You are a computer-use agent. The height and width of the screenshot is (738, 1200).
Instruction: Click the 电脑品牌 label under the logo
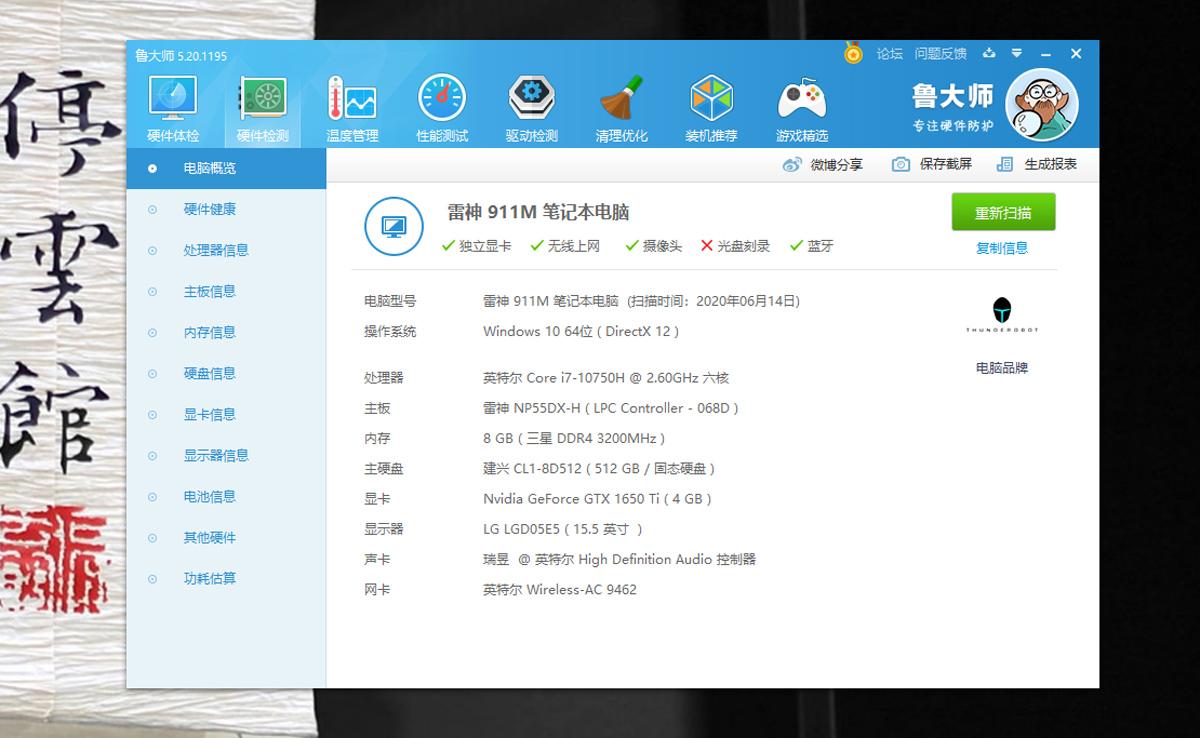pyautogui.click(x=1002, y=368)
